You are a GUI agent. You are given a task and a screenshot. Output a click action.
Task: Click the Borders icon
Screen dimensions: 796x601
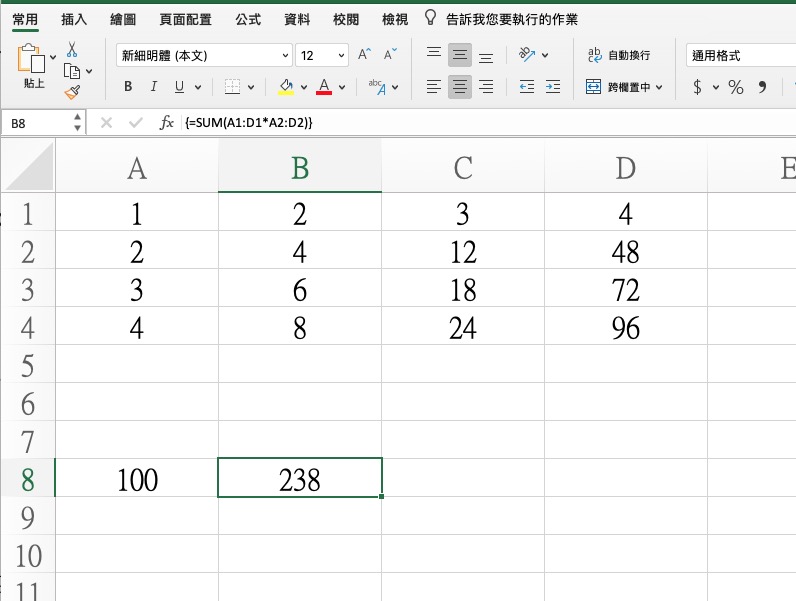click(x=233, y=87)
